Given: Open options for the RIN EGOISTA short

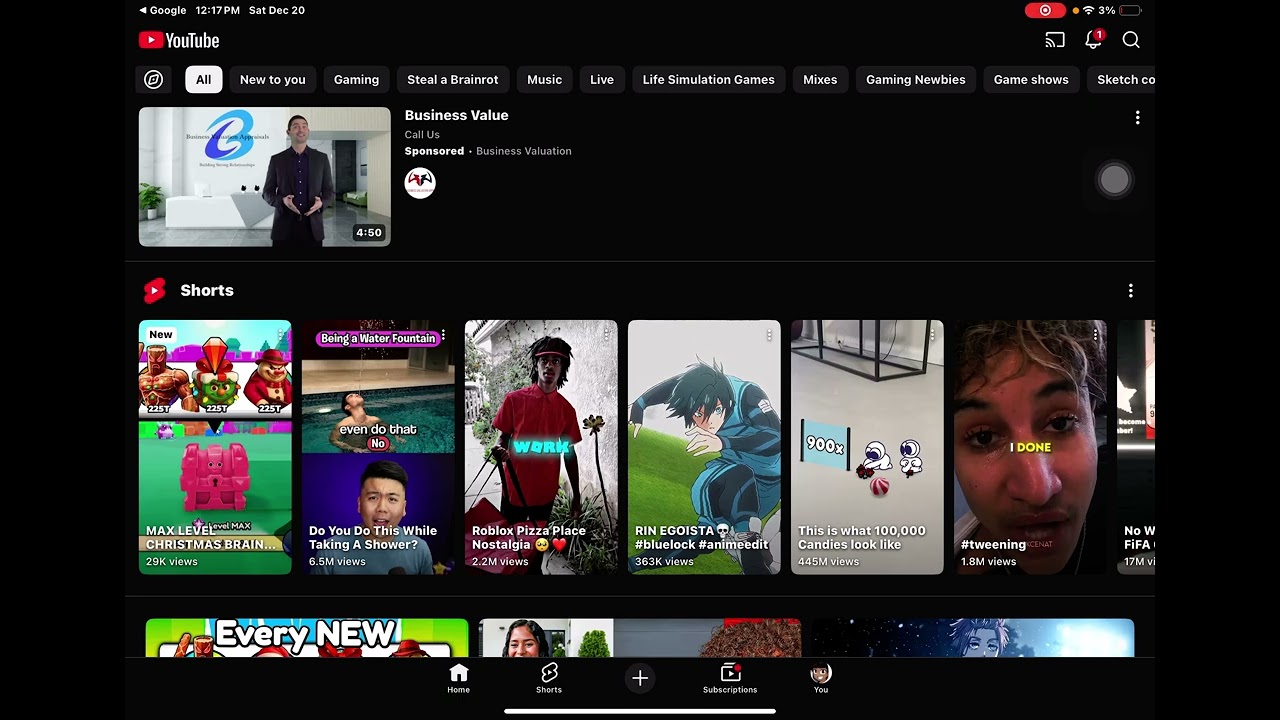Looking at the screenshot, I should [x=769, y=335].
